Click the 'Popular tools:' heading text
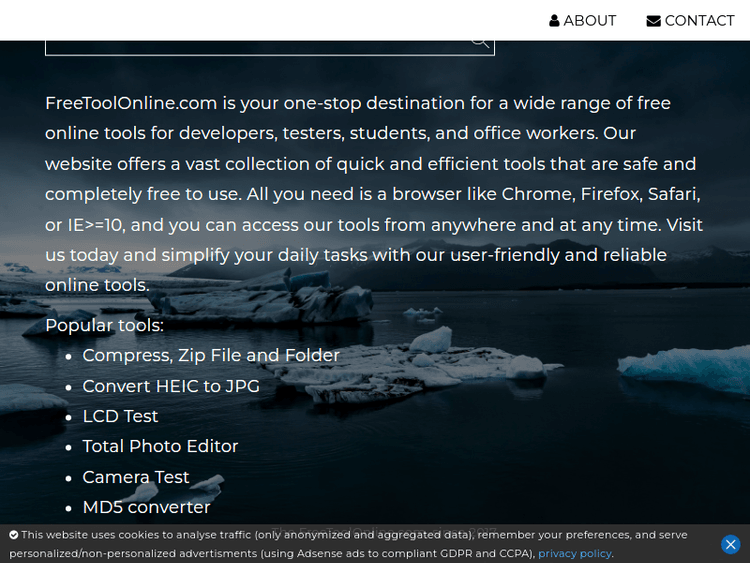This screenshot has height=563, width=750. pyautogui.click(x=104, y=325)
